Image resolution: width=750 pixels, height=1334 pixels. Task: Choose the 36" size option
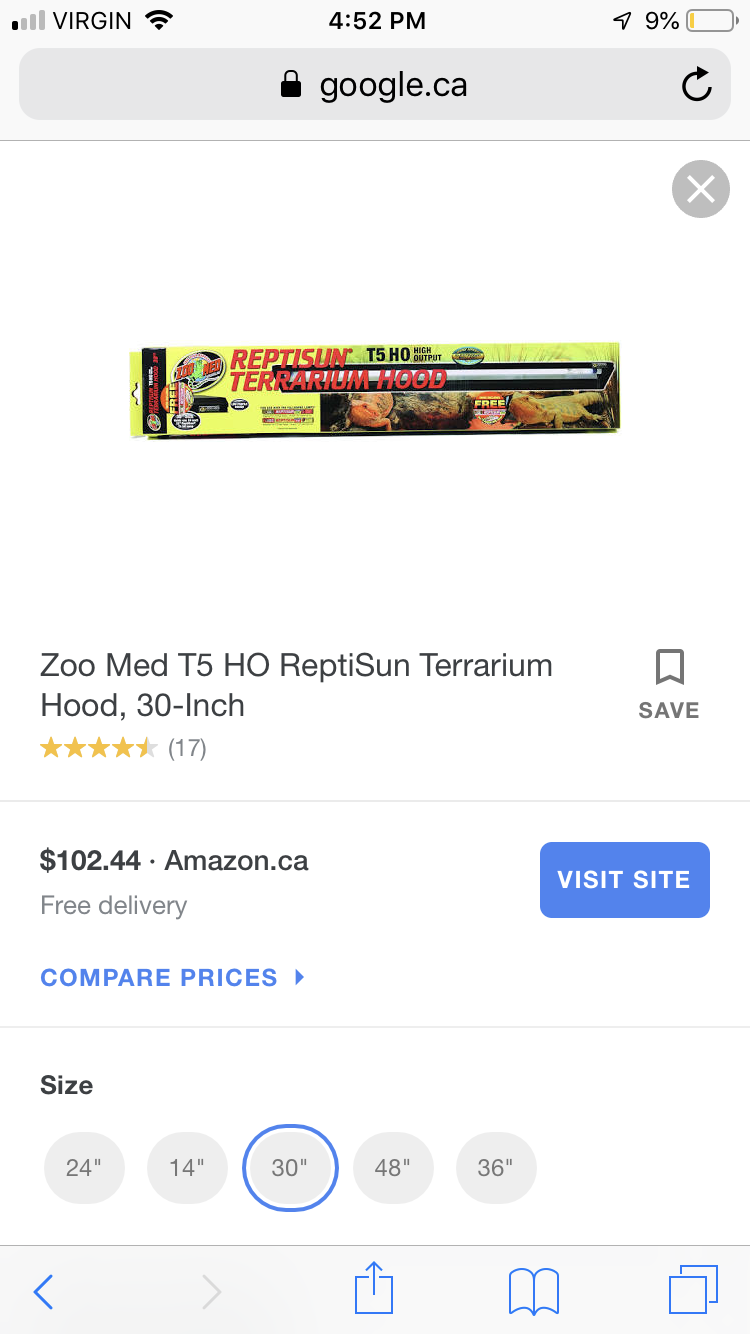[x=496, y=1168]
